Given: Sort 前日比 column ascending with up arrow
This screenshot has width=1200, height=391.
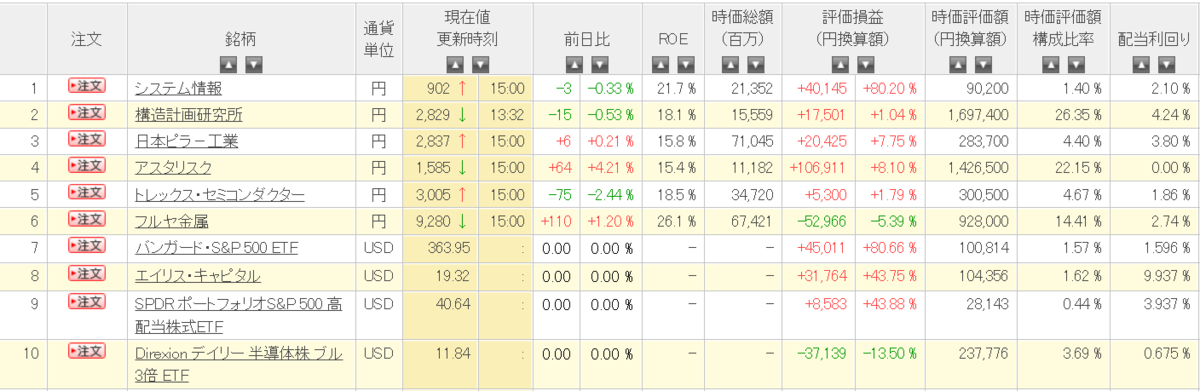Looking at the screenshot, I should (573, 65).
